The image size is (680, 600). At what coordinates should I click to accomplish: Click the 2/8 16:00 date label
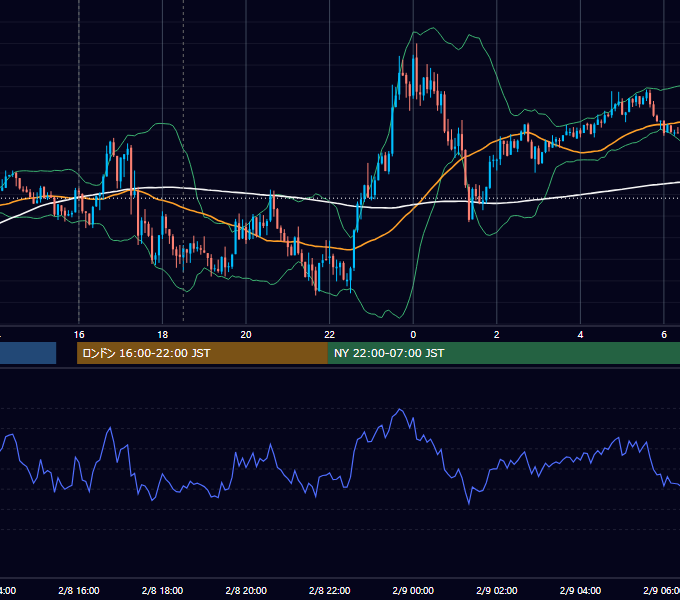[79, 590]
